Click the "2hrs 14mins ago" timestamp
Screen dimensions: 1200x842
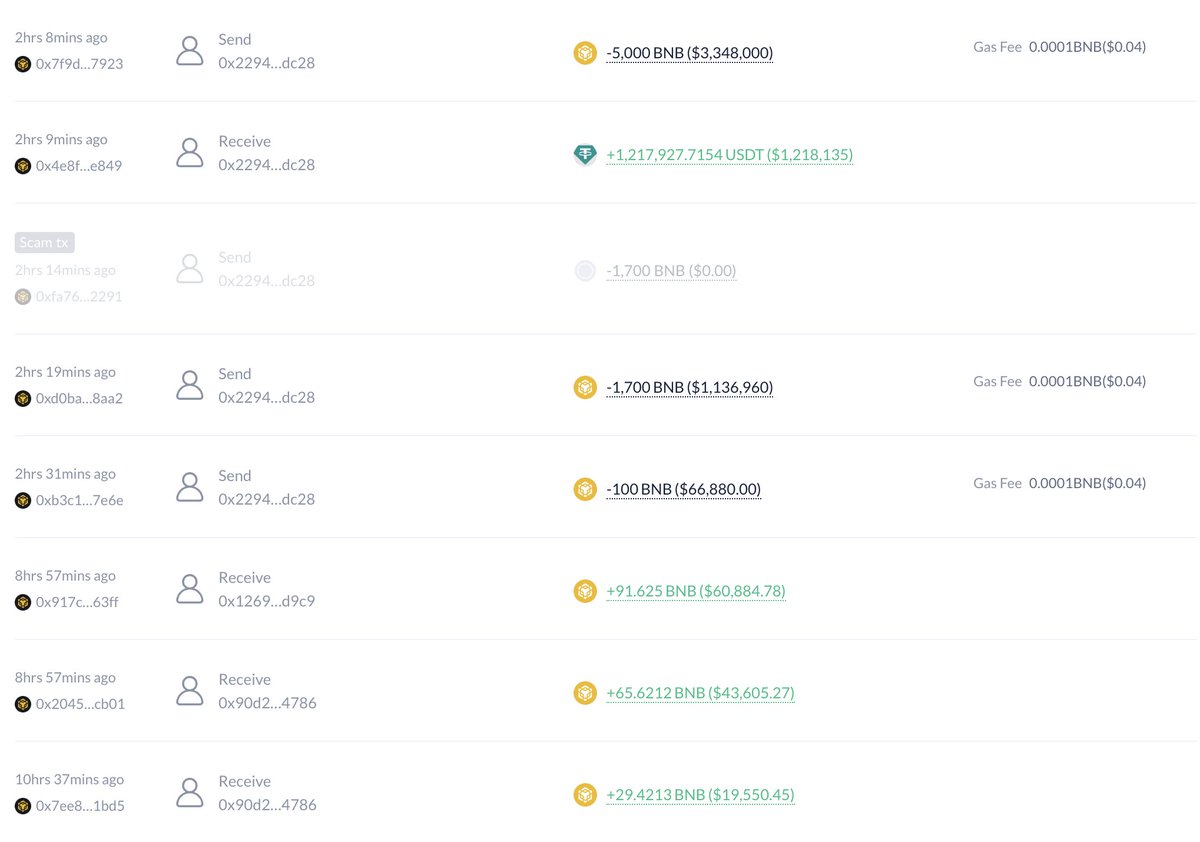pyautogui.click(x=65, y=270)
